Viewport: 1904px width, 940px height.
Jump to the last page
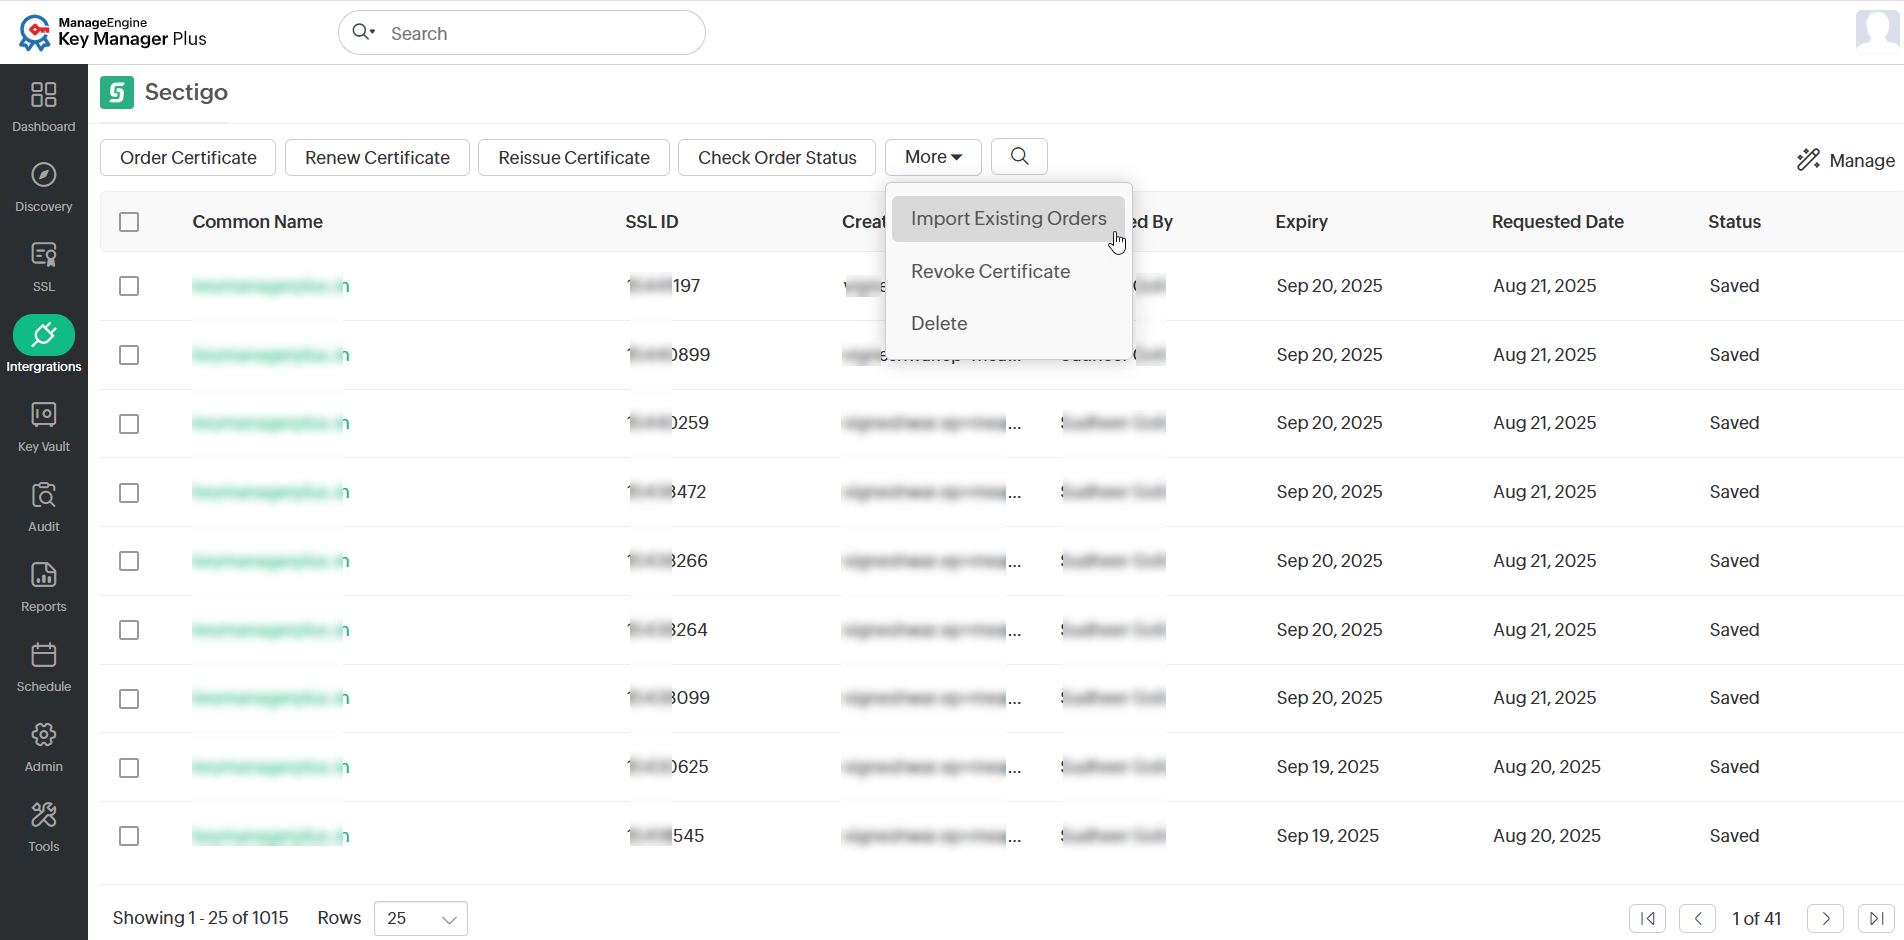1876,918
